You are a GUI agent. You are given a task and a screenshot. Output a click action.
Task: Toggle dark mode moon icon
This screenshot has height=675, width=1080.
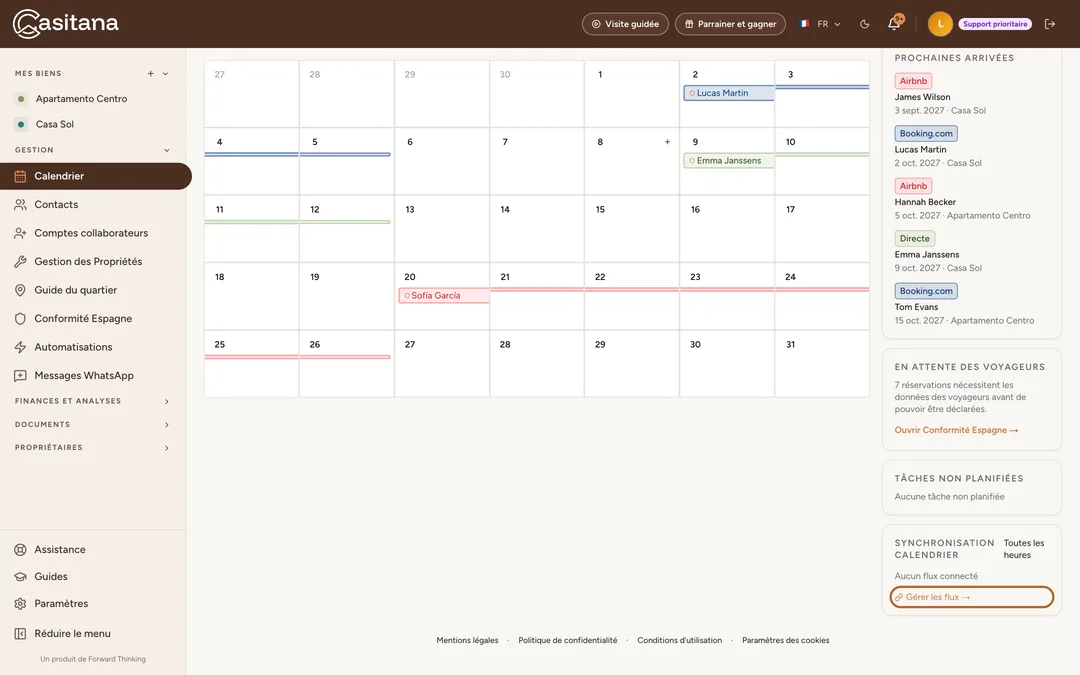tap(864, 24)
